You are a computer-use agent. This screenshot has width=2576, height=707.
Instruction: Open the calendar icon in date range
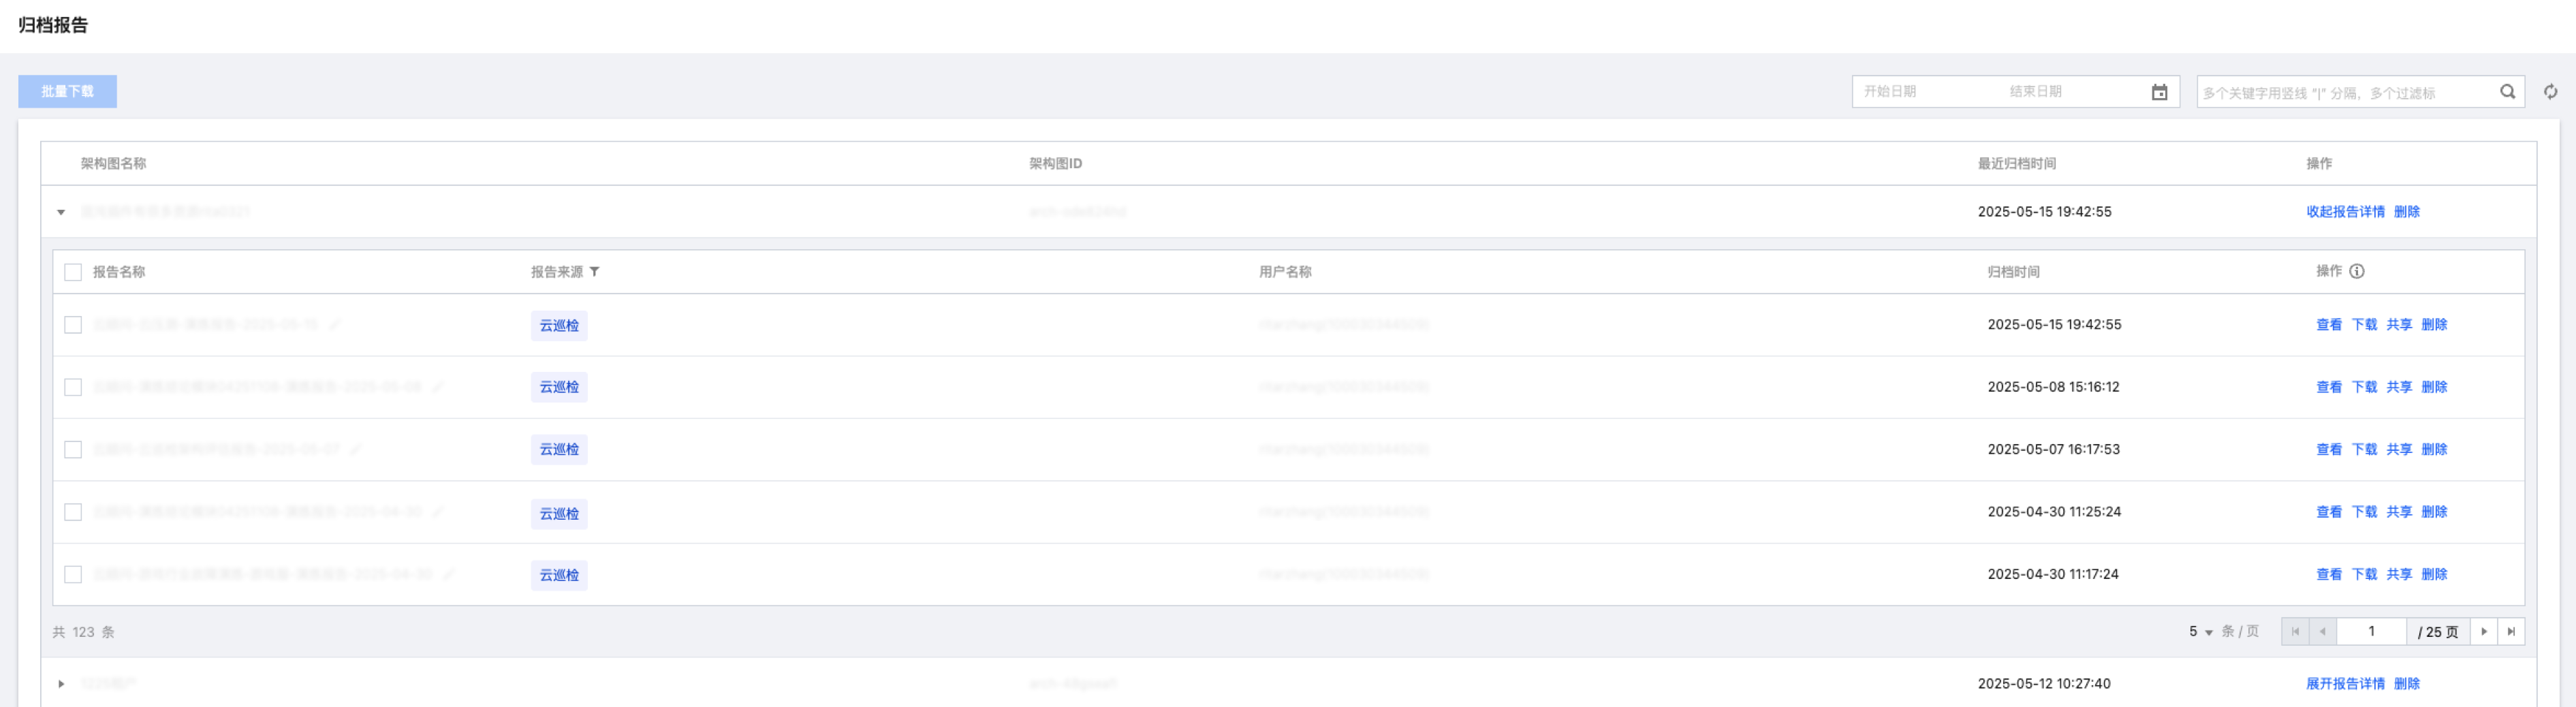tap(2160, 92)
